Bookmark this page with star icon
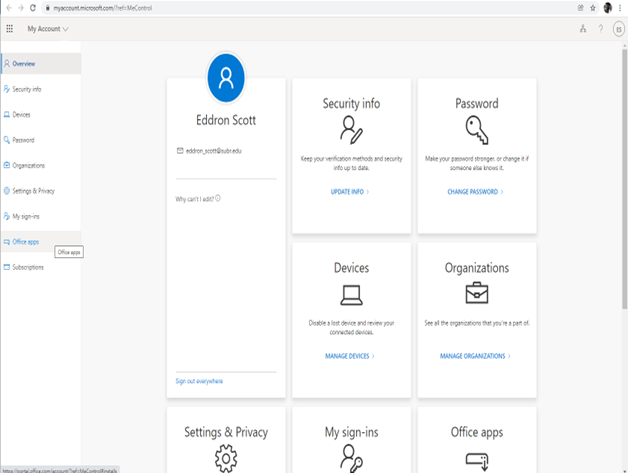 [x=593, y=8]
